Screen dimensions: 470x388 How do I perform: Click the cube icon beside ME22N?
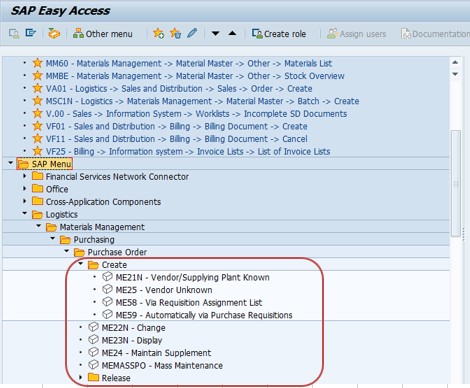tap(93, 327)
